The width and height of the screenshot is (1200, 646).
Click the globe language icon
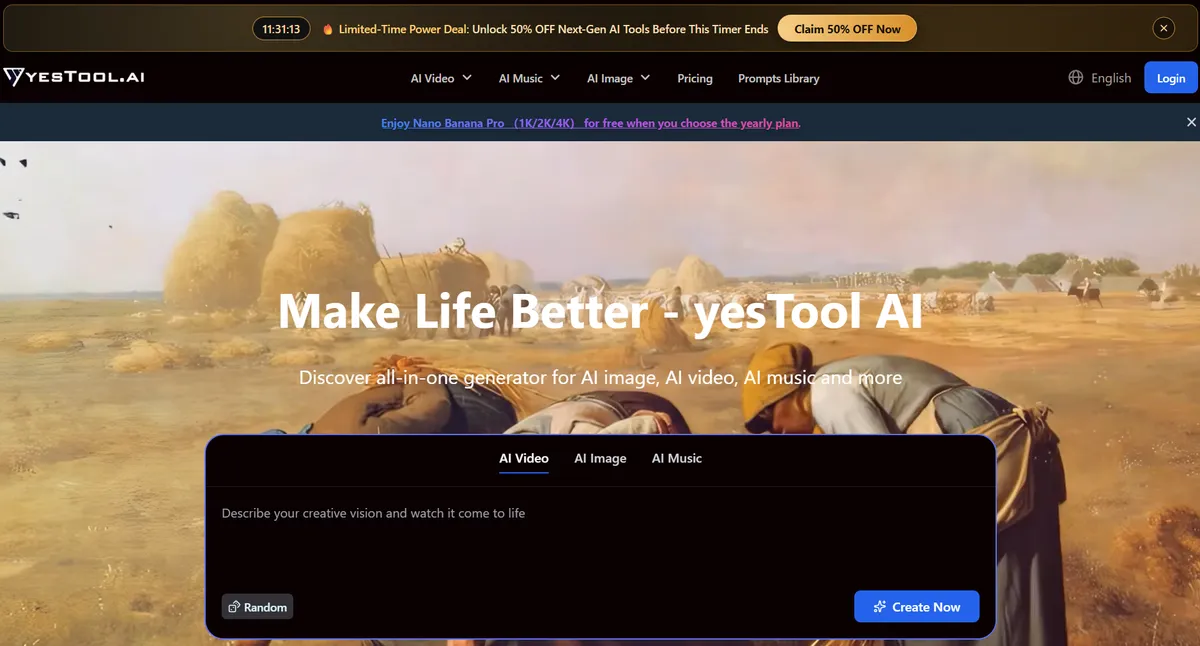[1076, 77]
